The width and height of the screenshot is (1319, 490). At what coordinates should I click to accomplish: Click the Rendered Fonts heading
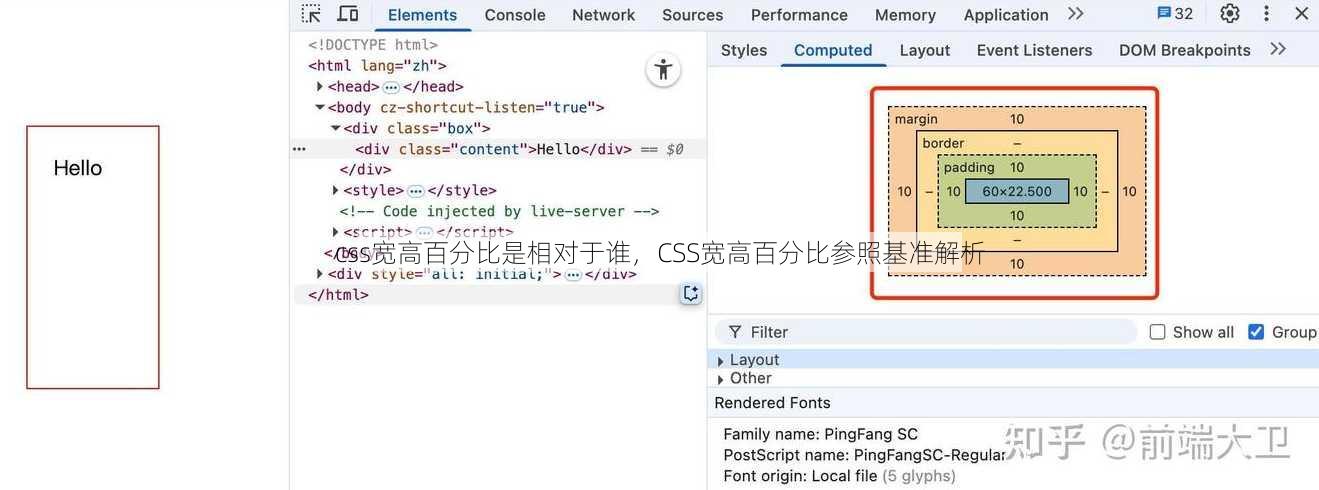coord(772,403)
